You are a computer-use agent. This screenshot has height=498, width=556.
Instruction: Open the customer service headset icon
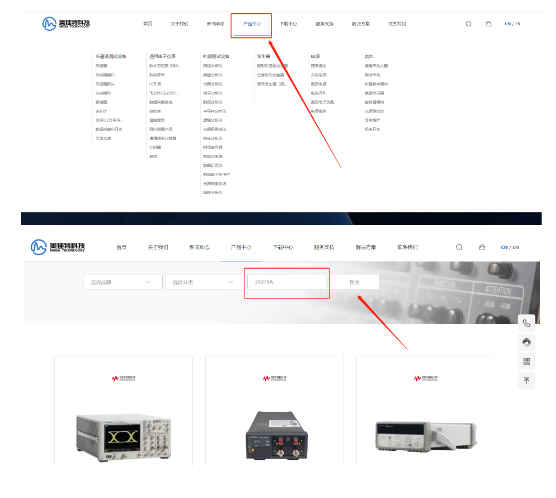click(x=527, y=342)
